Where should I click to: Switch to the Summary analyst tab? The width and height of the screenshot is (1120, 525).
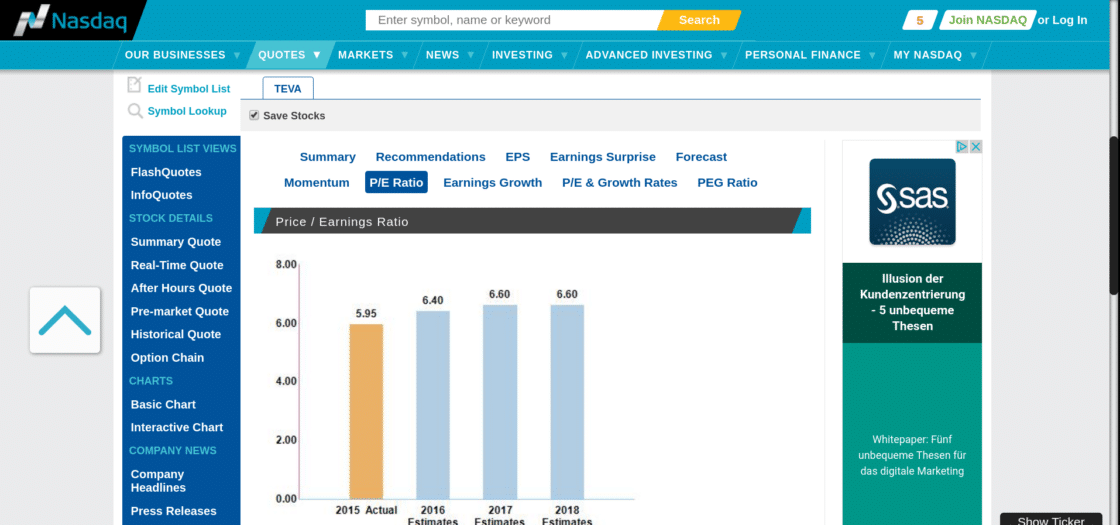coord(327,157)
